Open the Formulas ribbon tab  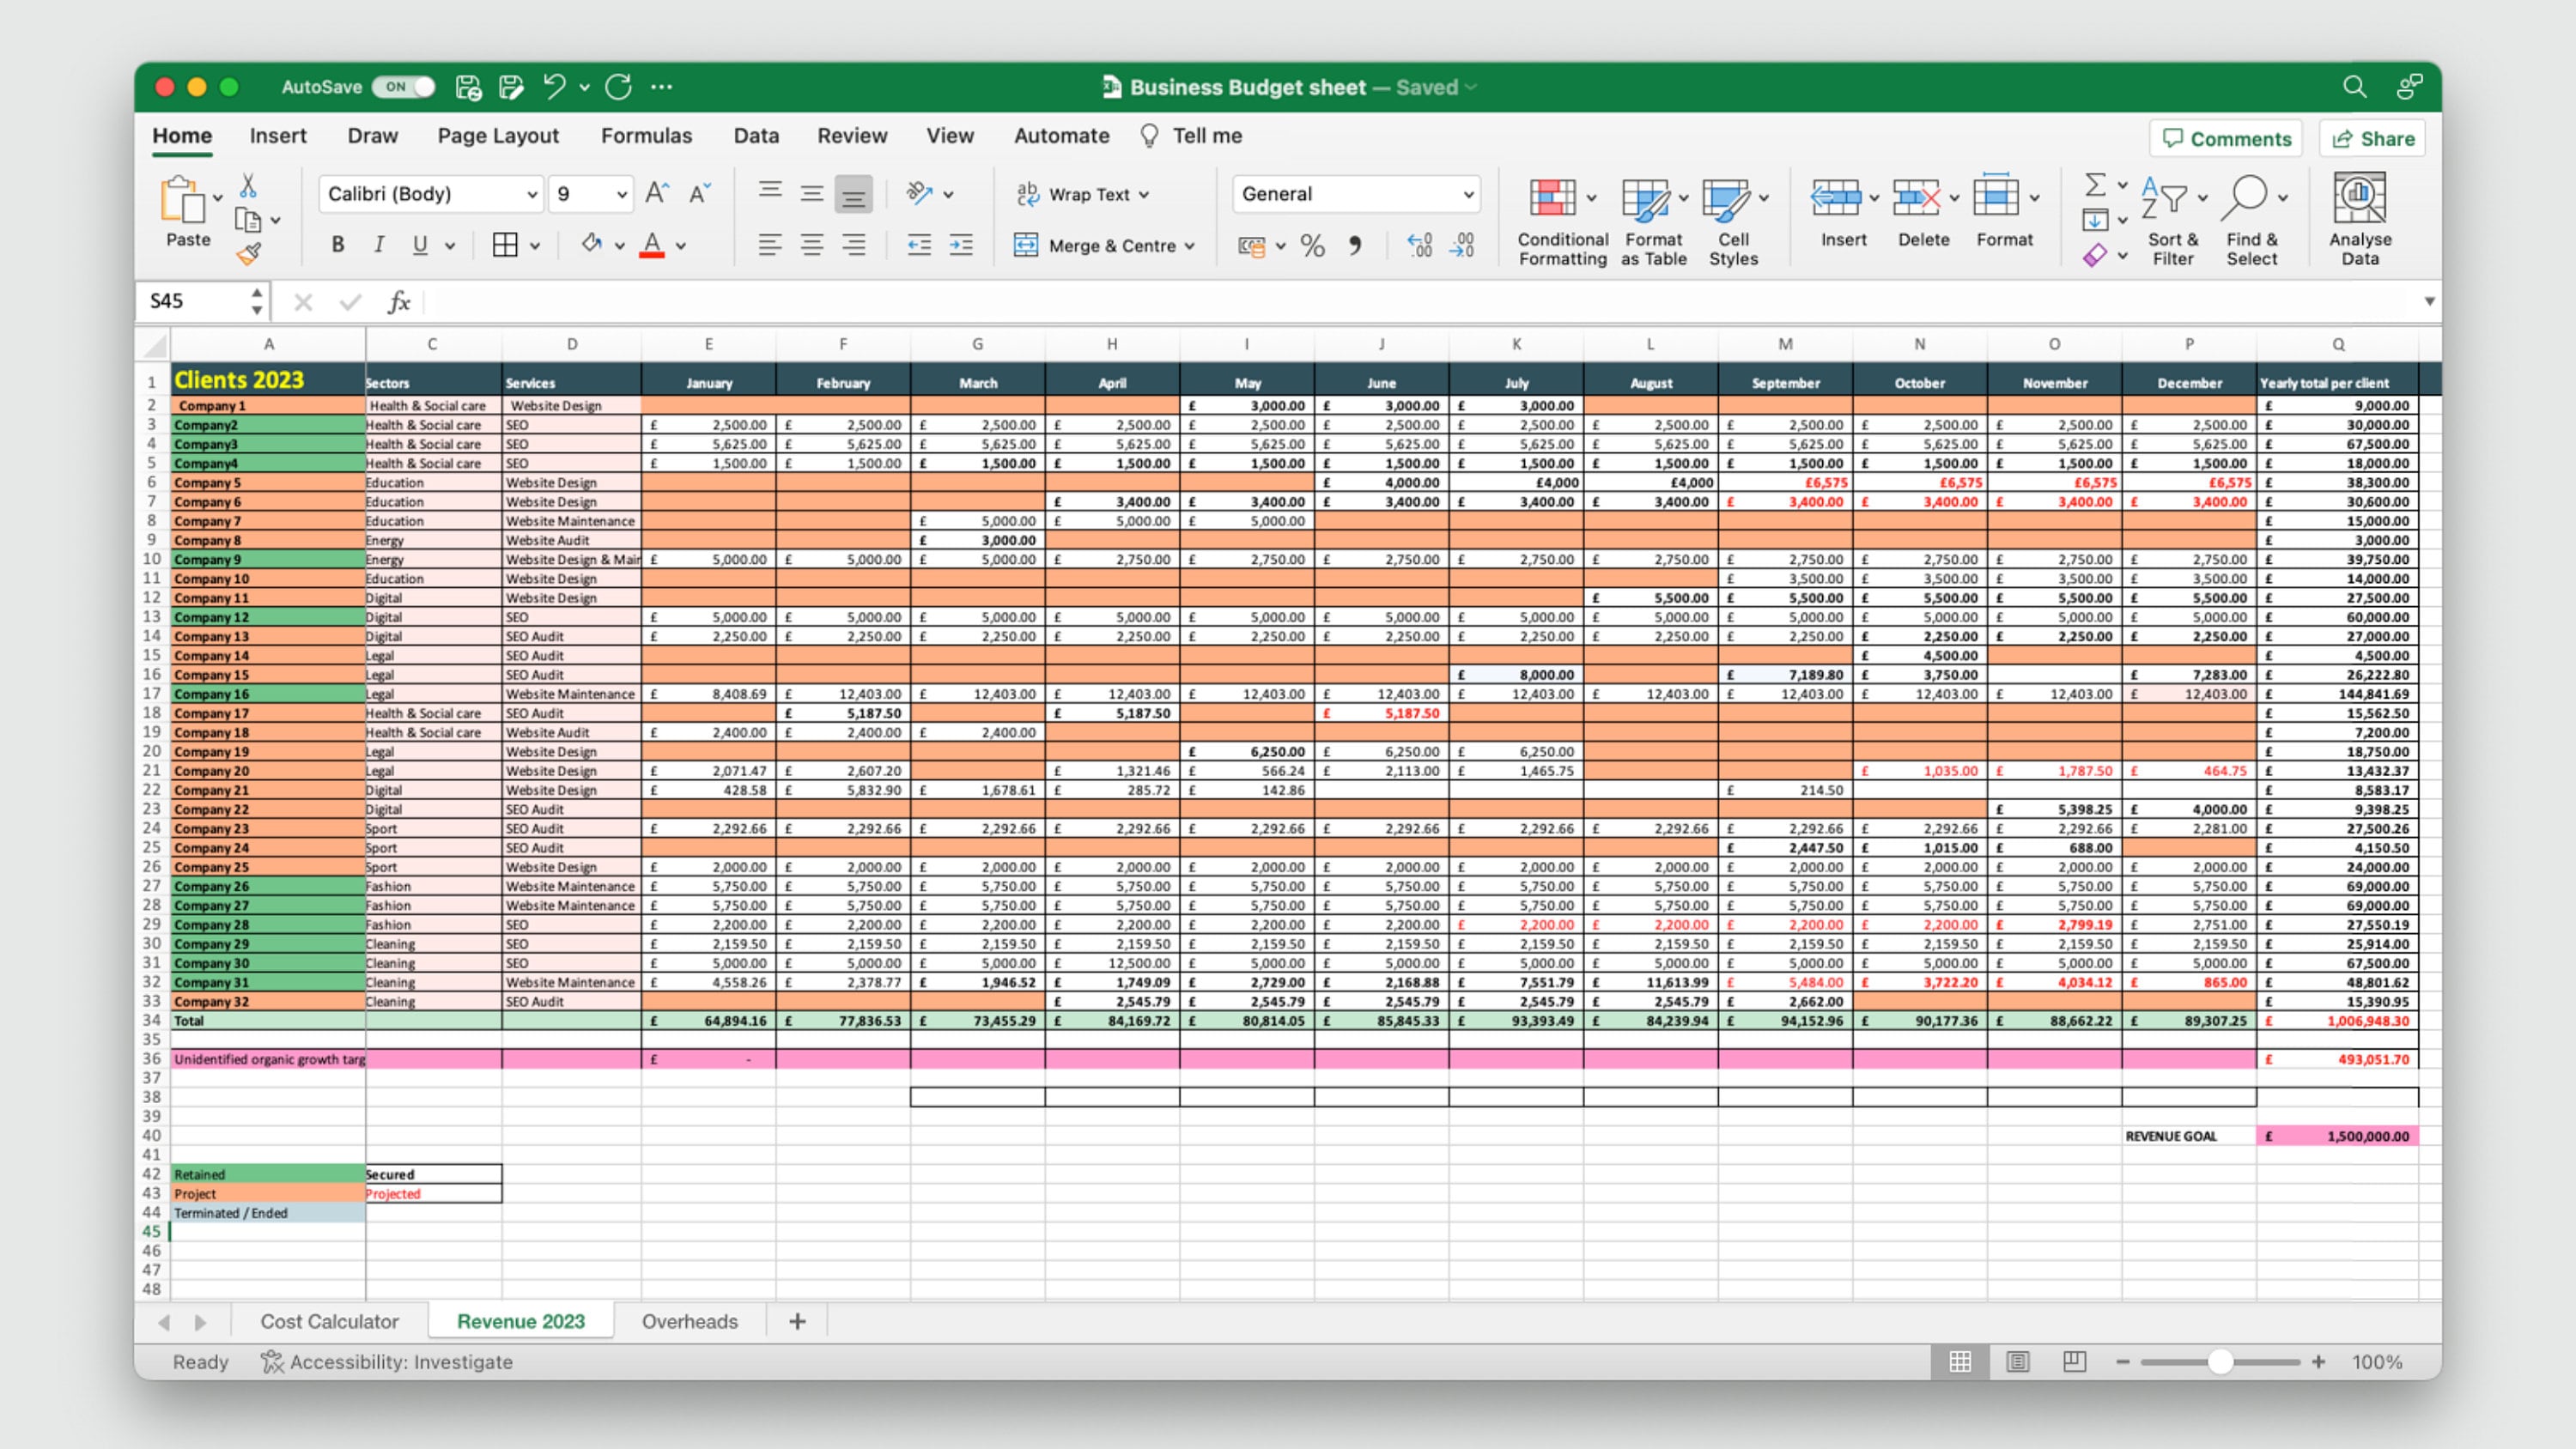coord(646,135)
